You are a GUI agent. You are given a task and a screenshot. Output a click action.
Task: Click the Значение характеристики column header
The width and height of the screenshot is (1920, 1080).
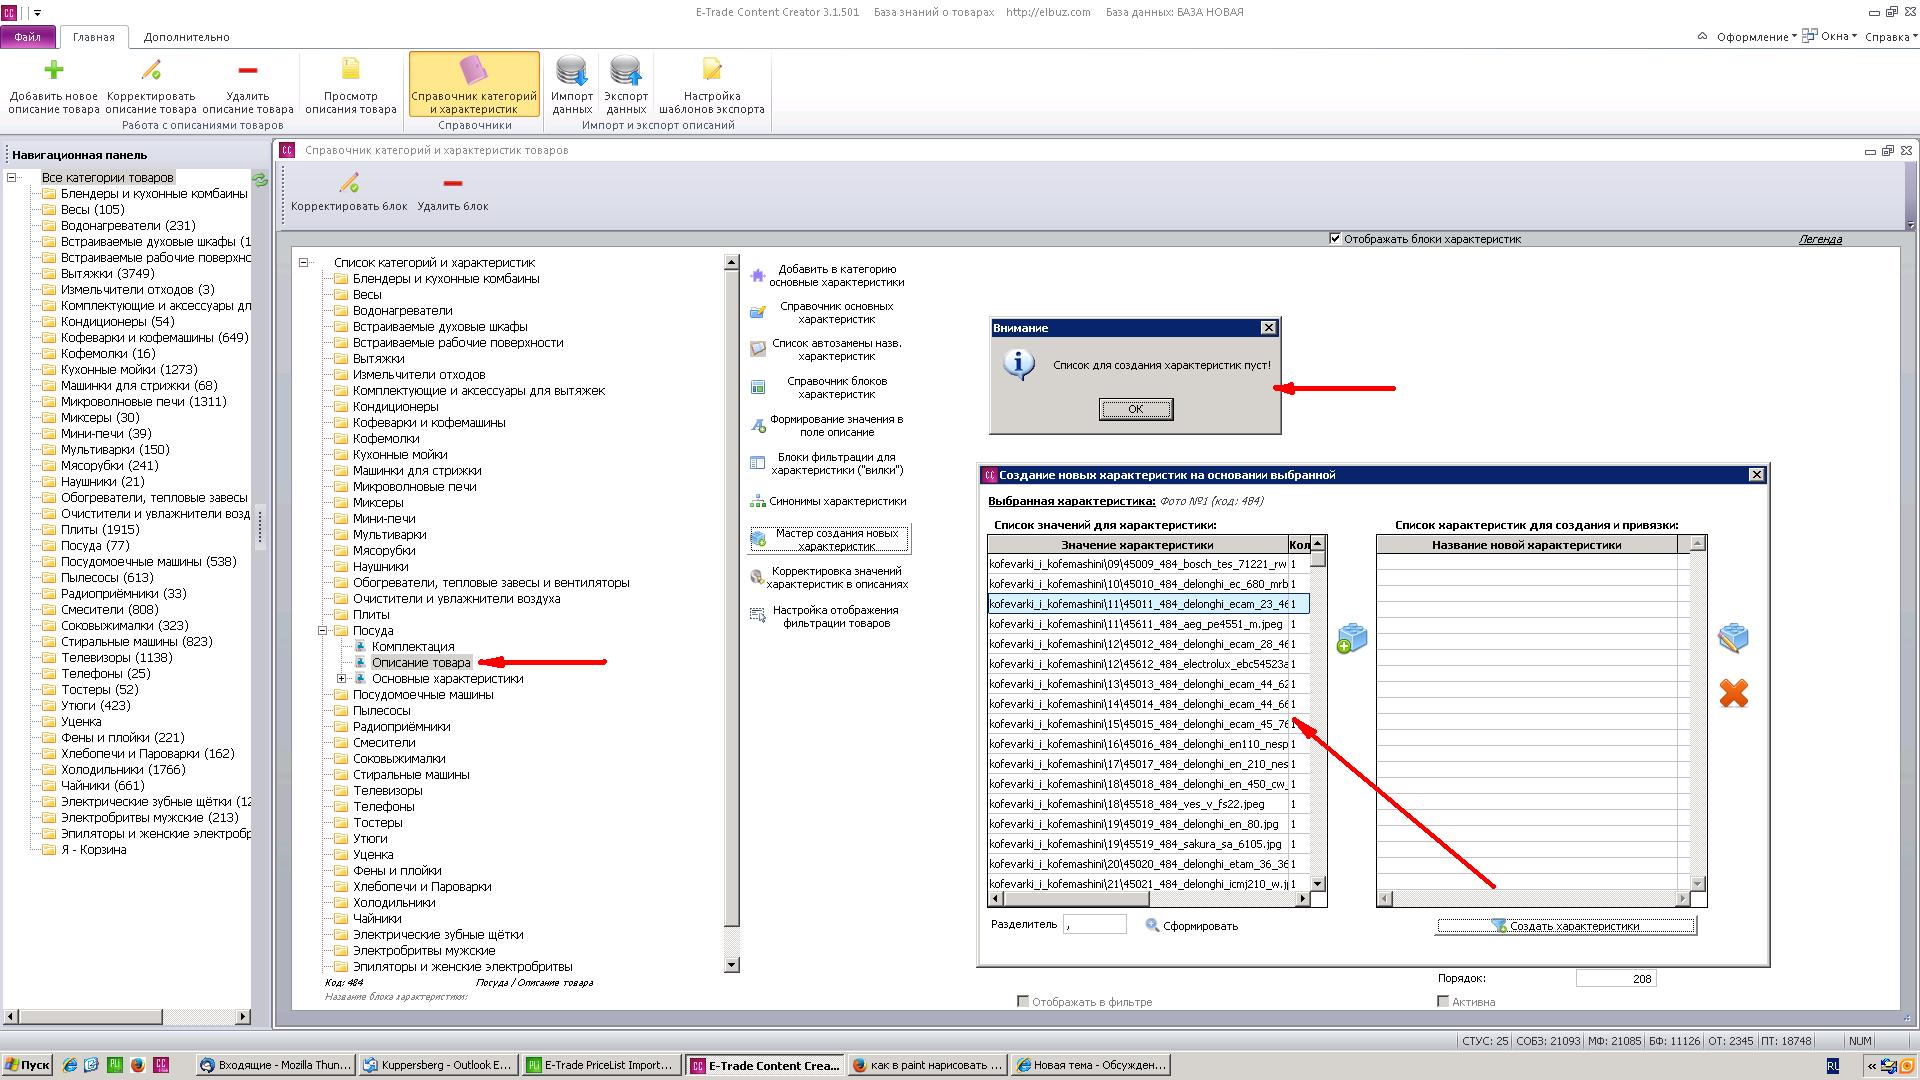click(x=1137, y=545)
